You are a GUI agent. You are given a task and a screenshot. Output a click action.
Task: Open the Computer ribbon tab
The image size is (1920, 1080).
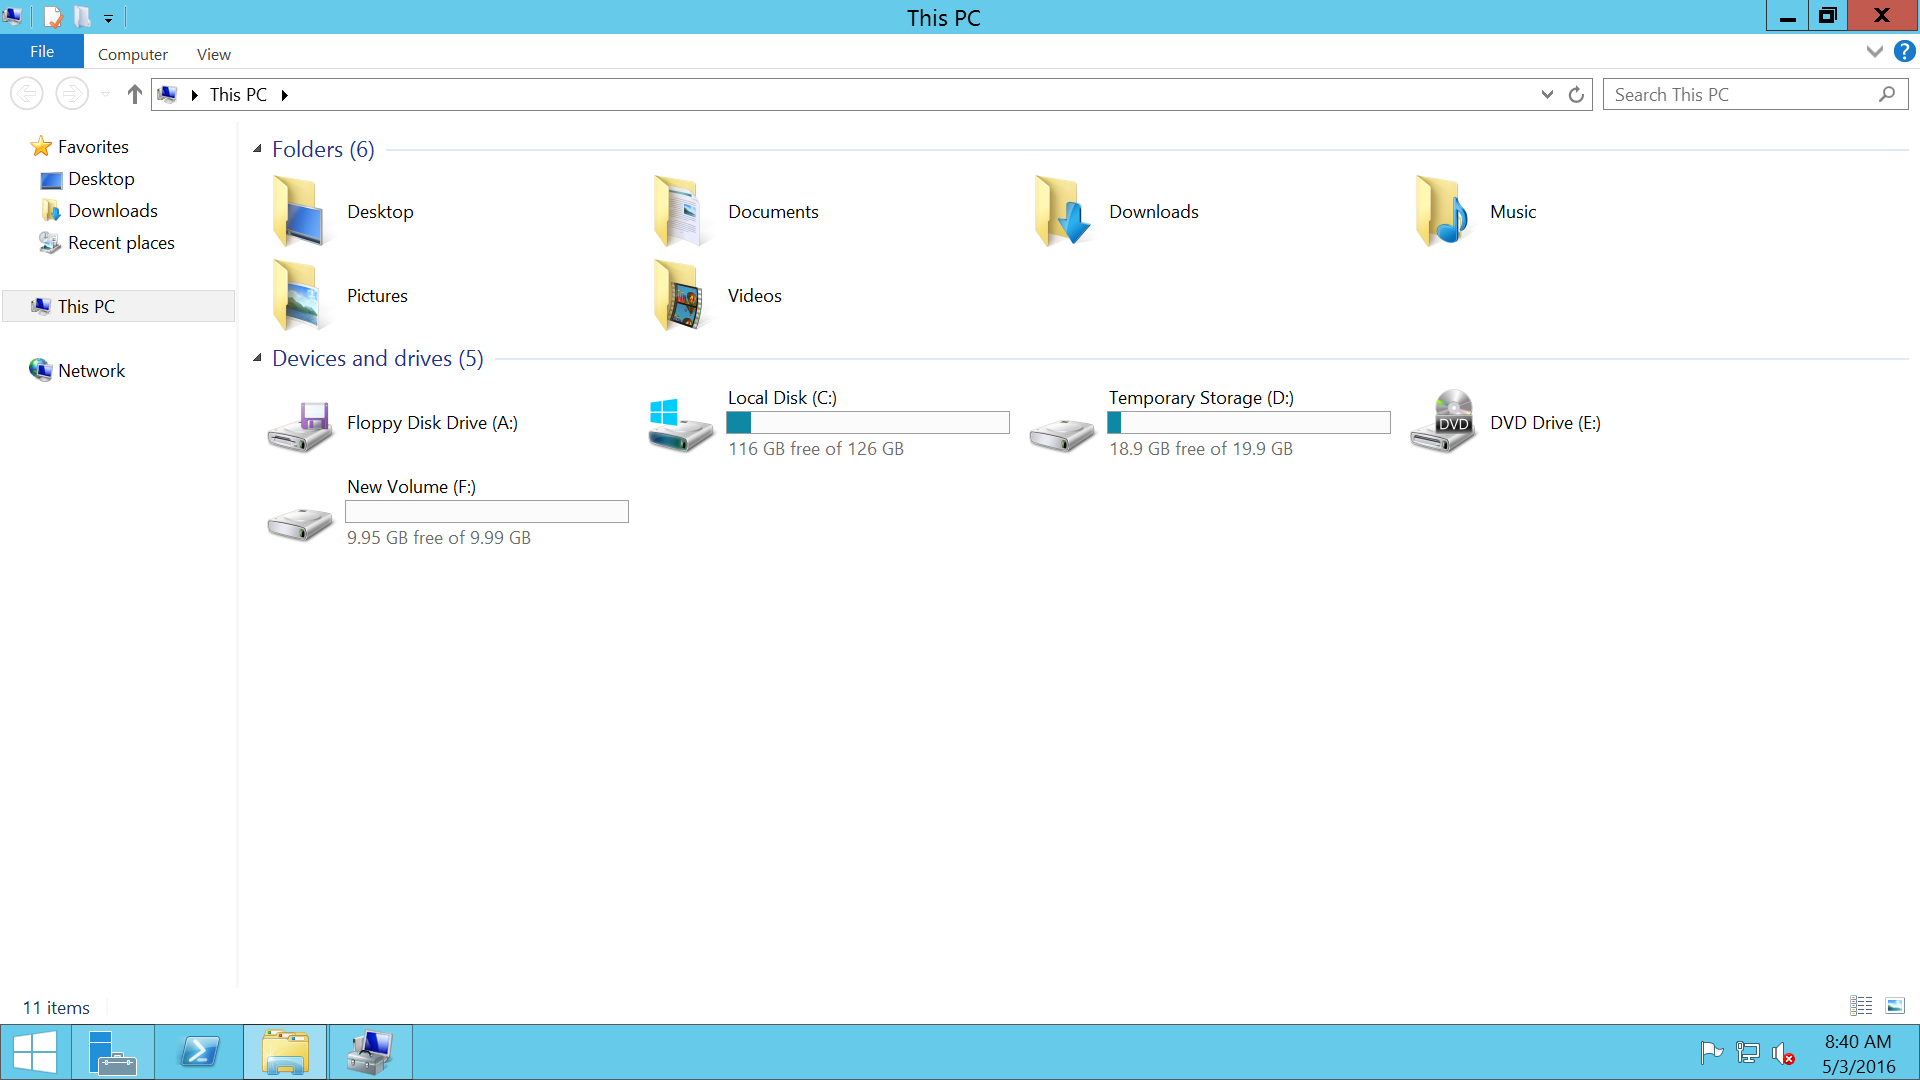[x=132, y=54]
